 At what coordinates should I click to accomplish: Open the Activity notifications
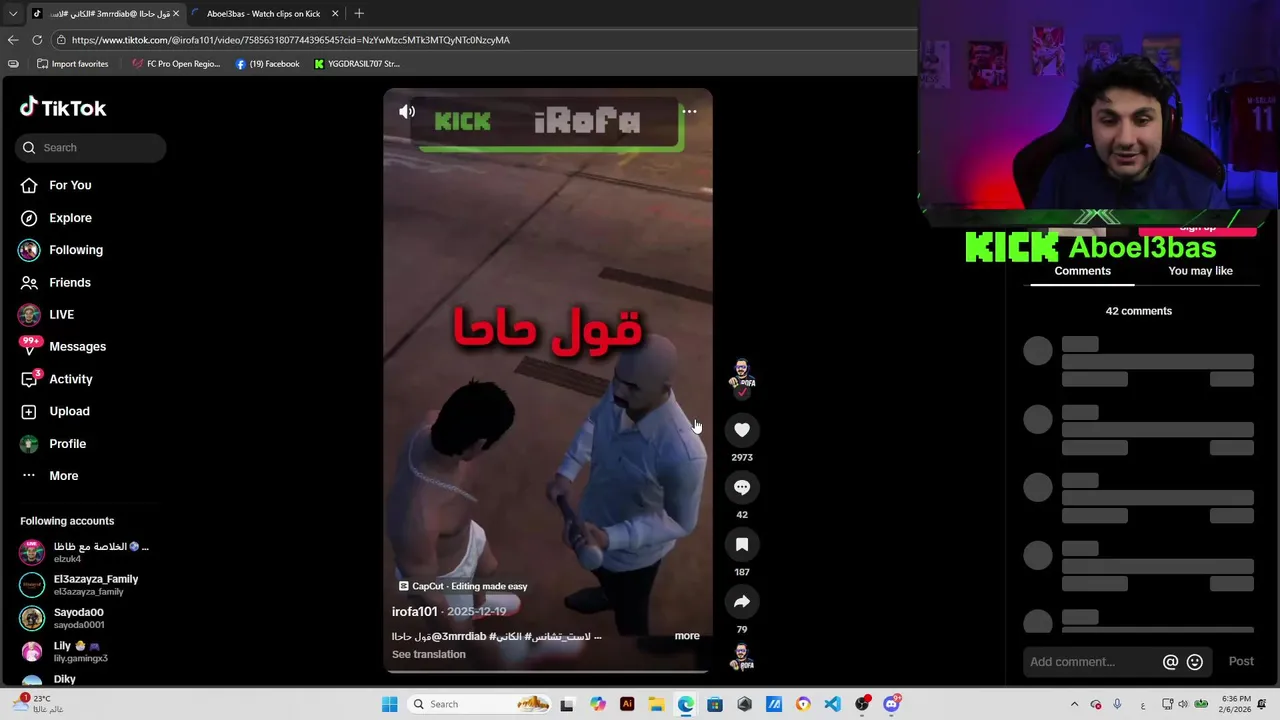click(x=71, y=379)
